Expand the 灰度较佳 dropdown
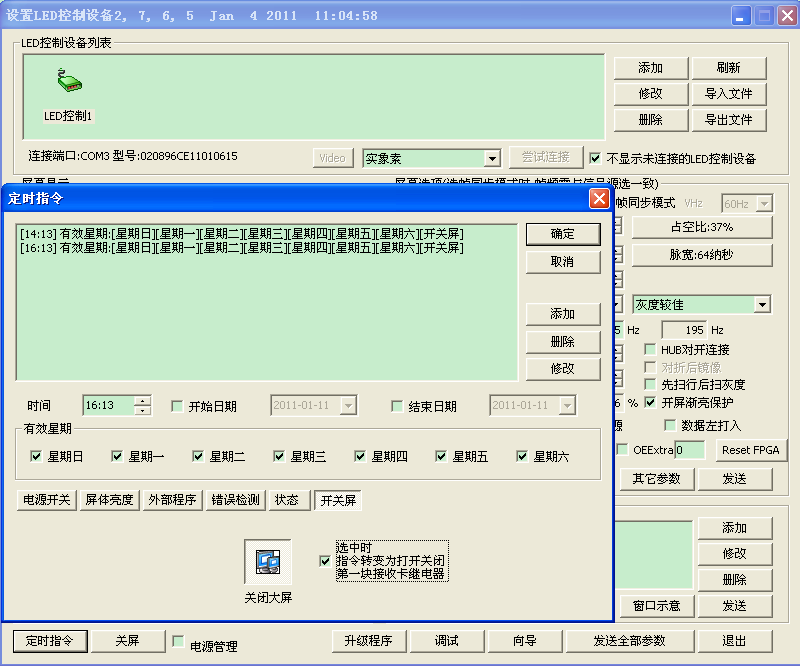Image resolution: width=800 pixels, height=666 pixels. pos(762,304)
